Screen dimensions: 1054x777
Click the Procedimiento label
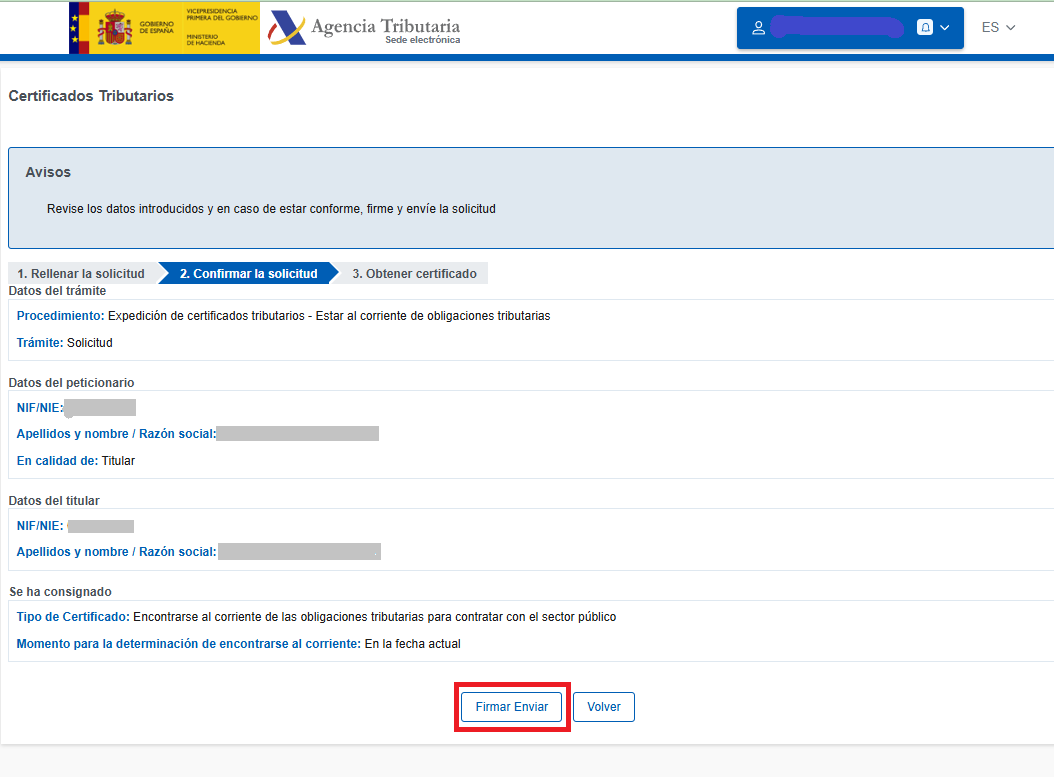pos(60,316)
